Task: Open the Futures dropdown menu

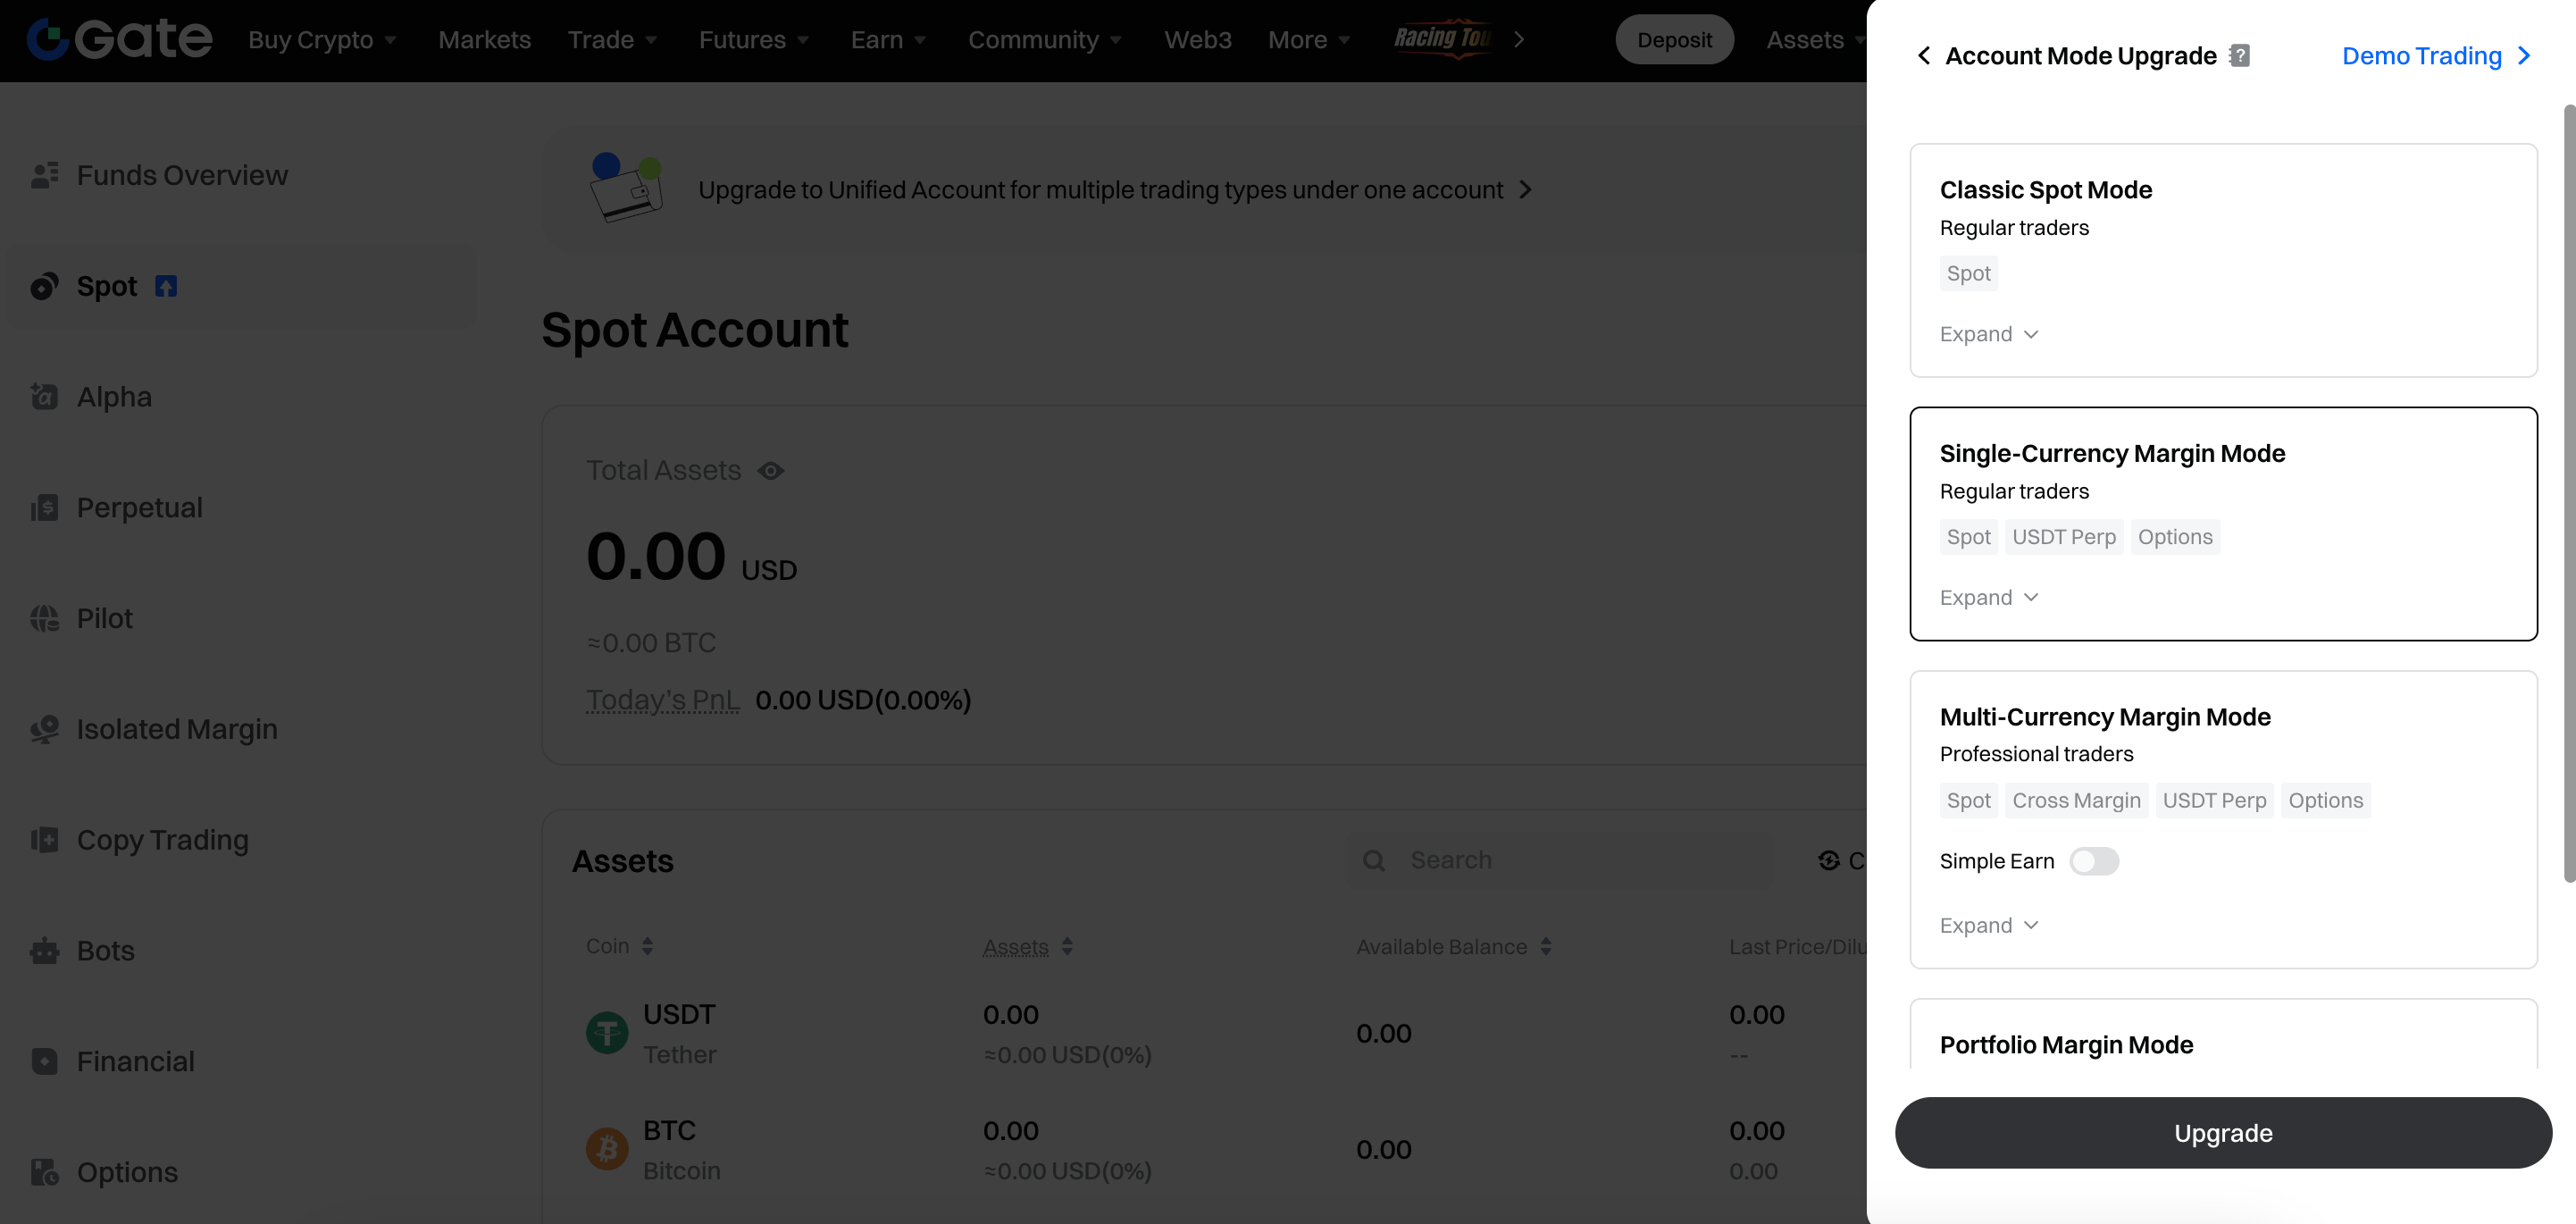Action: (x=753, y=40)
